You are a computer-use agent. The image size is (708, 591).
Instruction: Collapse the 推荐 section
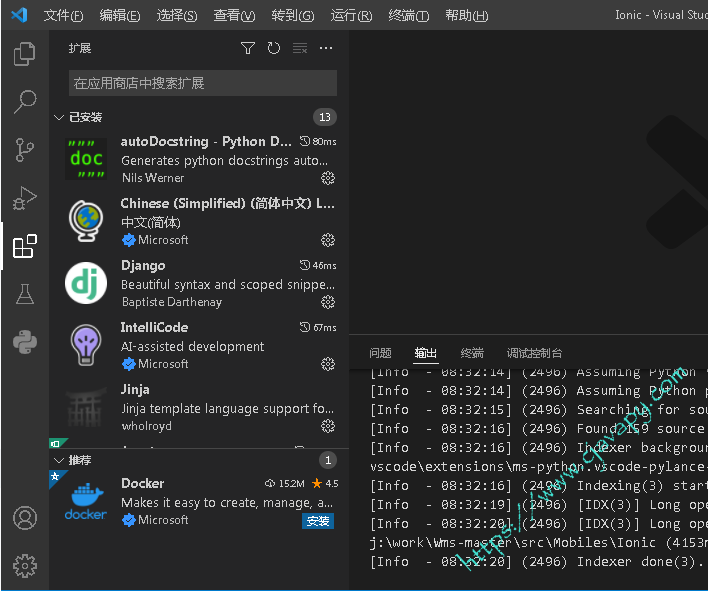(x=59, y=460)
